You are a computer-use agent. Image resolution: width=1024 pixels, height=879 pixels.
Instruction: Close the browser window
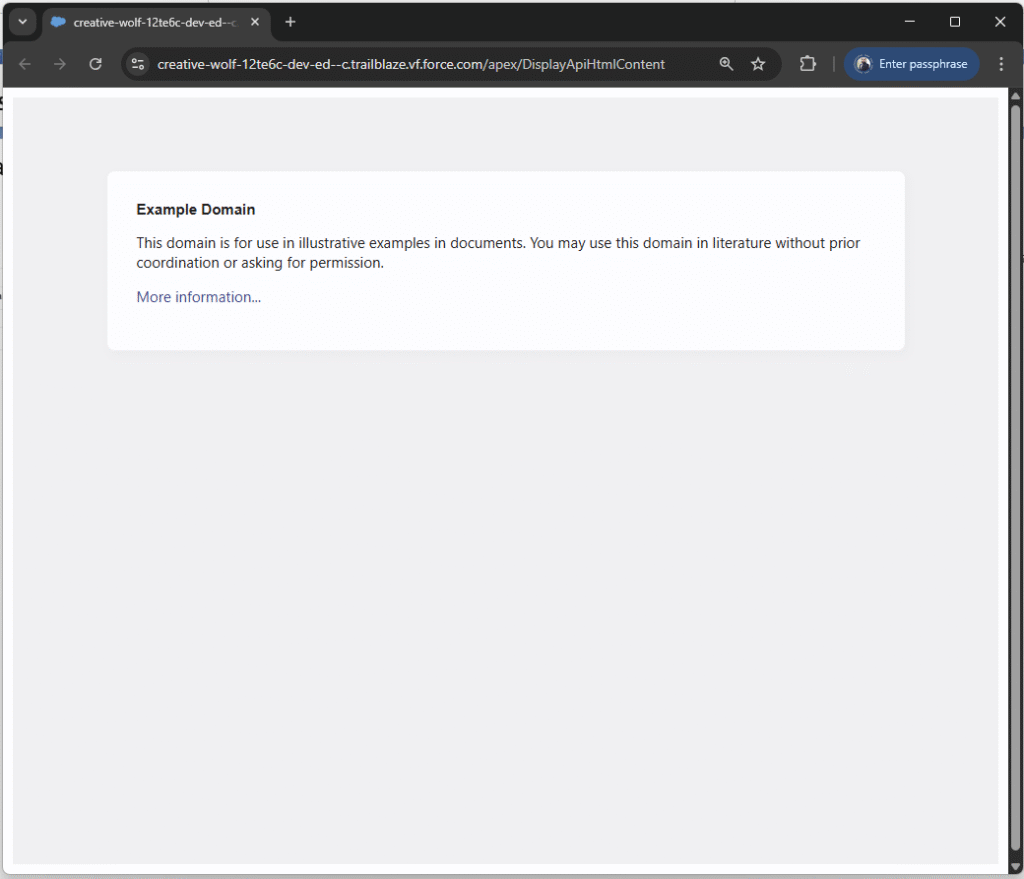[x=1000, y=22]
